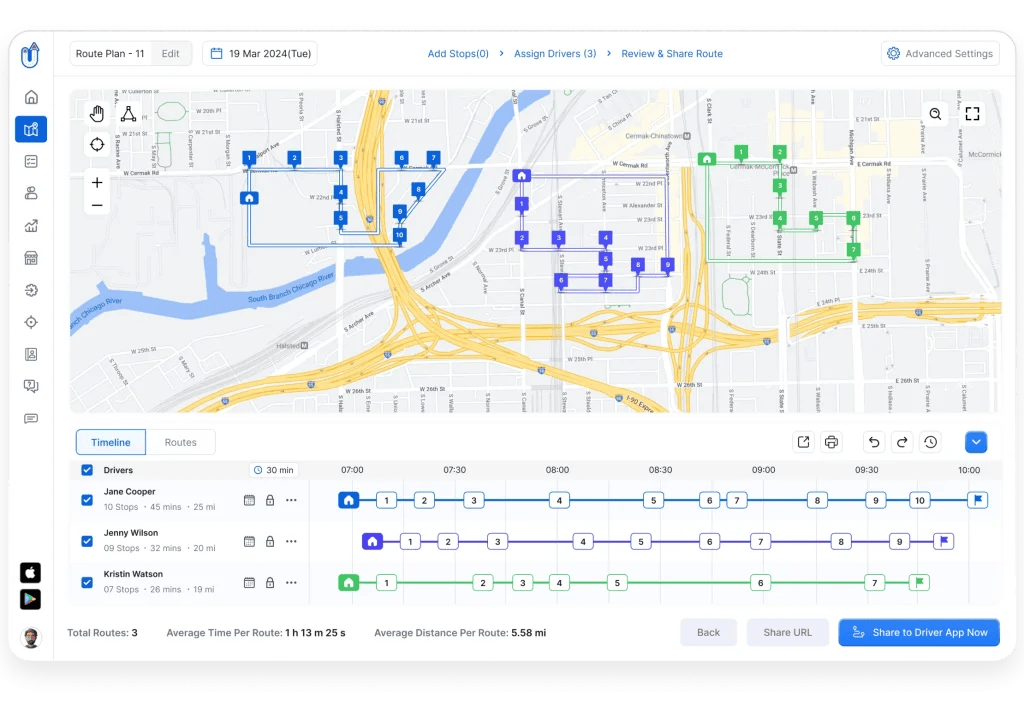Select stop 6 on Kristin Watson's timeline
This screenshot has height=711, width=1024.
[760, 582]
